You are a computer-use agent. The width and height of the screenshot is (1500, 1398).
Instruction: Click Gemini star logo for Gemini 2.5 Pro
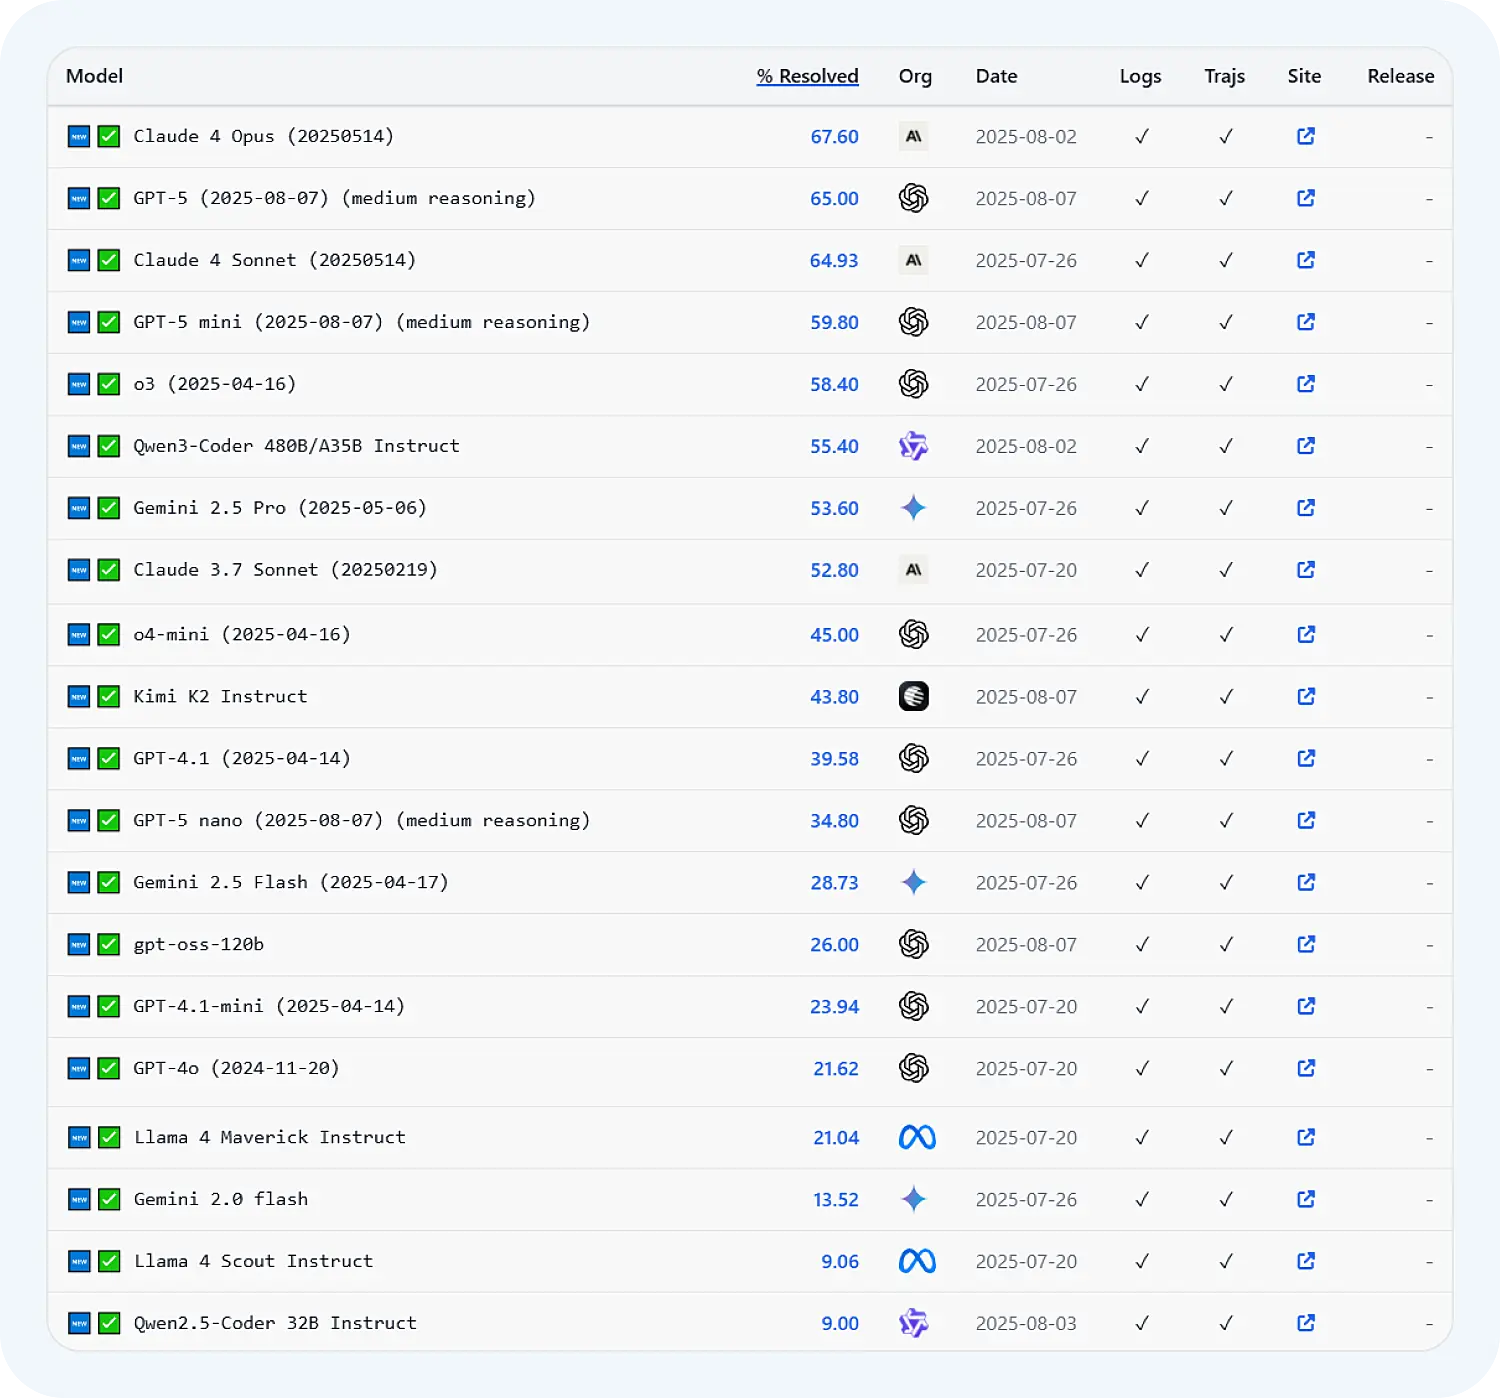pos(913,508)
